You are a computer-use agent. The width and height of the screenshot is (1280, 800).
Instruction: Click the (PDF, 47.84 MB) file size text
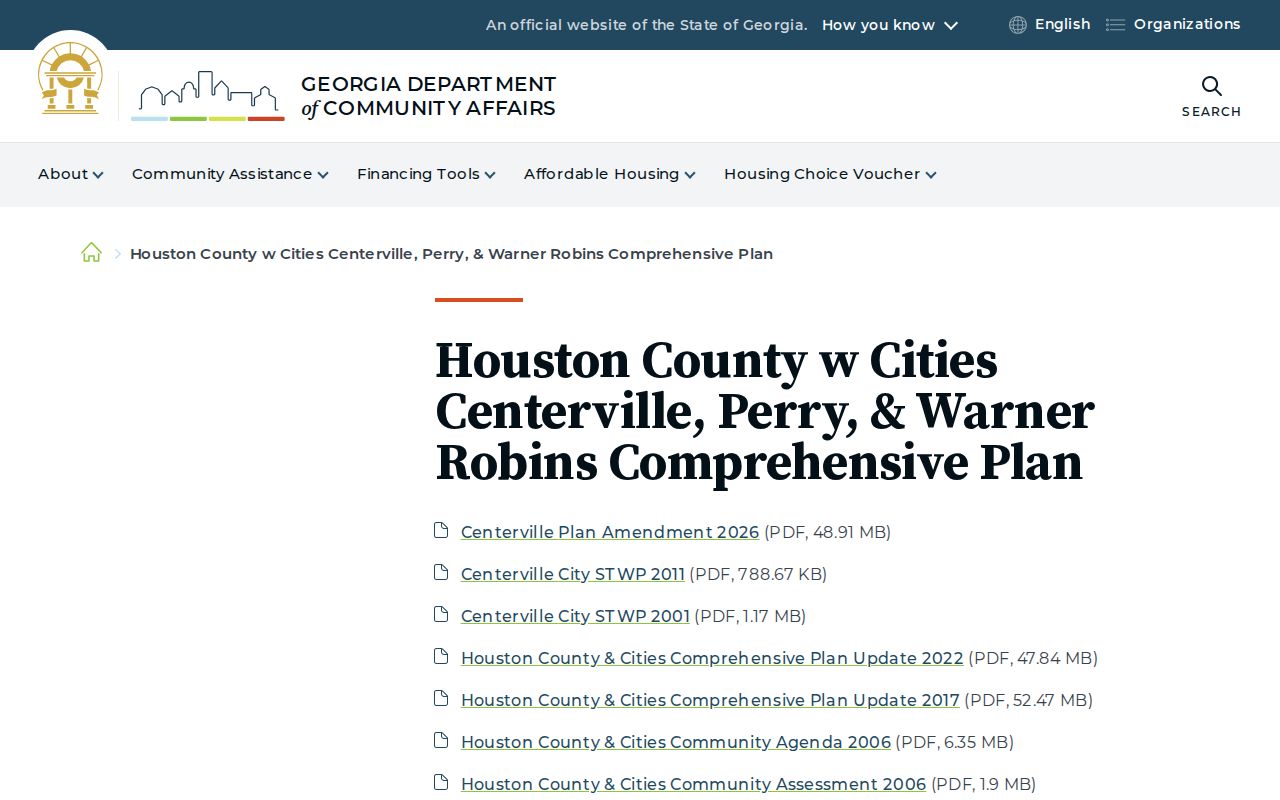(1033, 658)
